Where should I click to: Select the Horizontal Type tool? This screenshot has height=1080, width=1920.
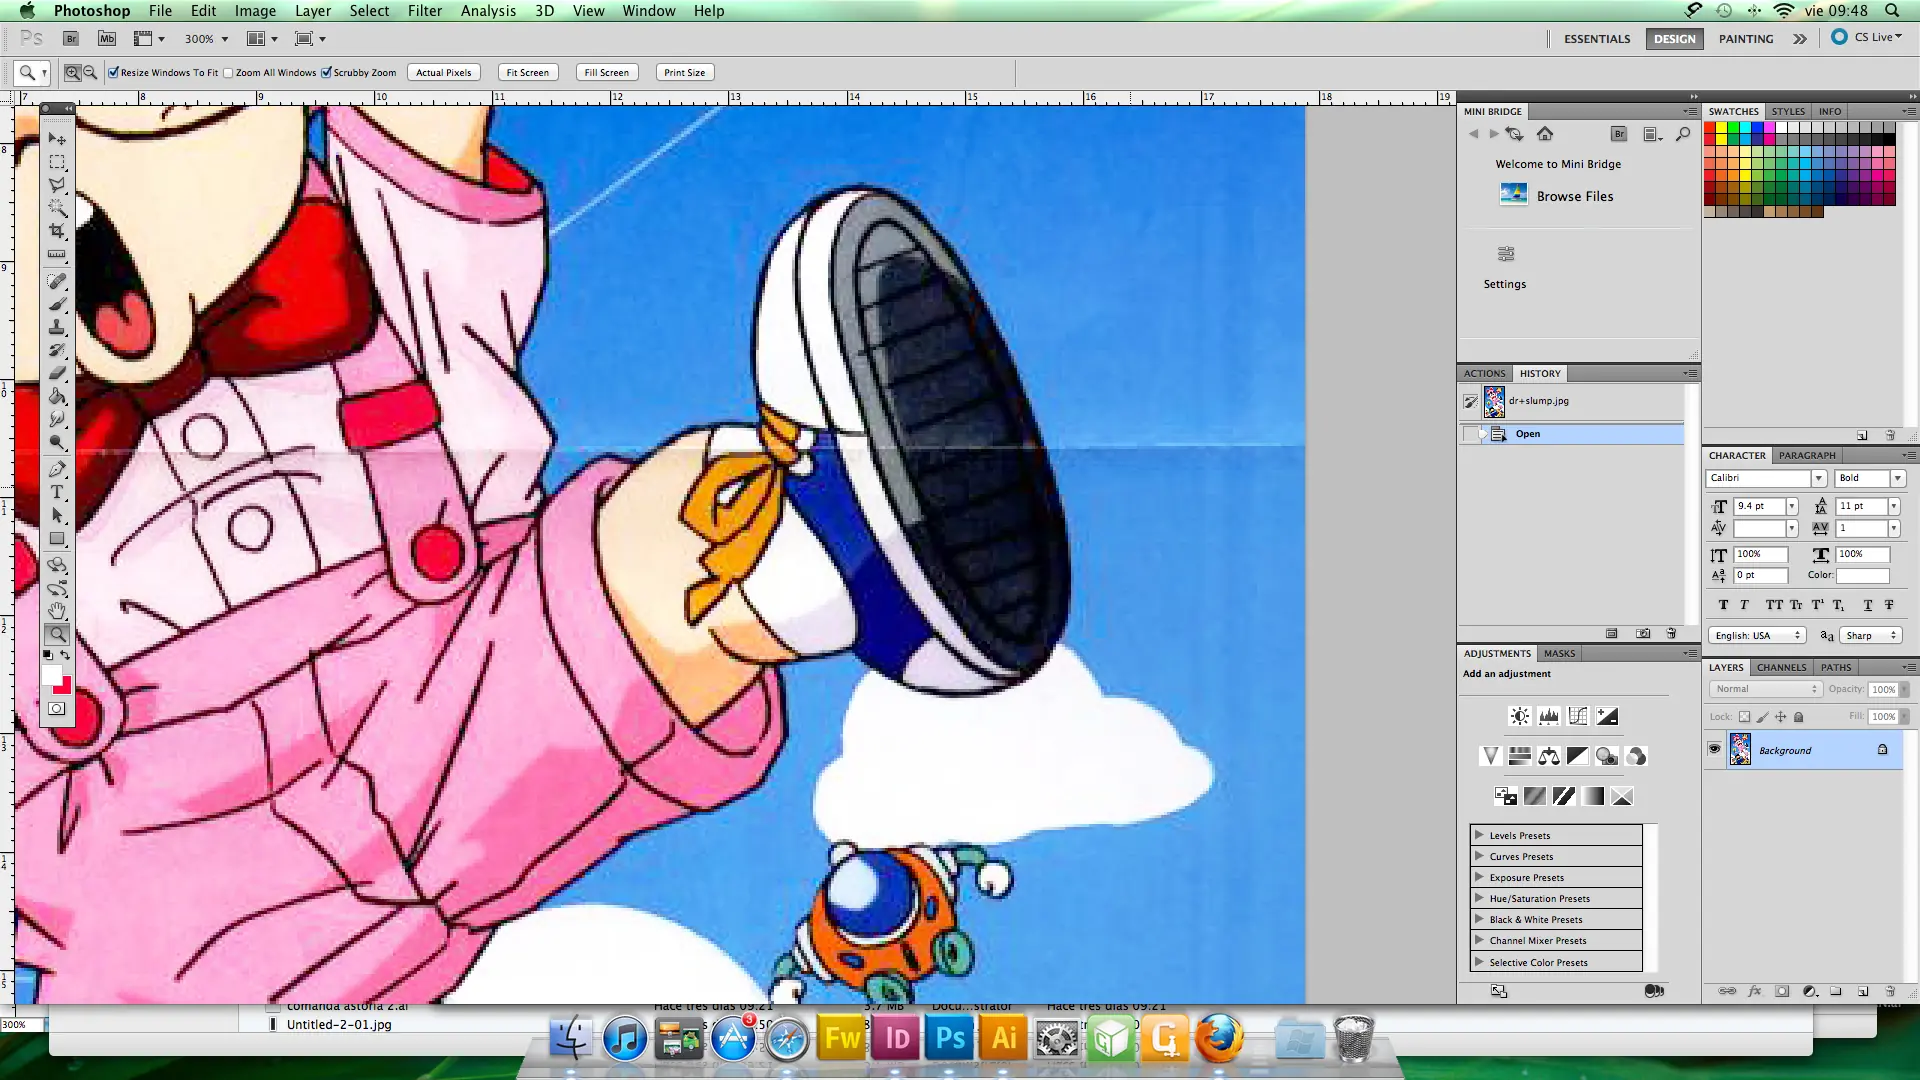[57, 492]
